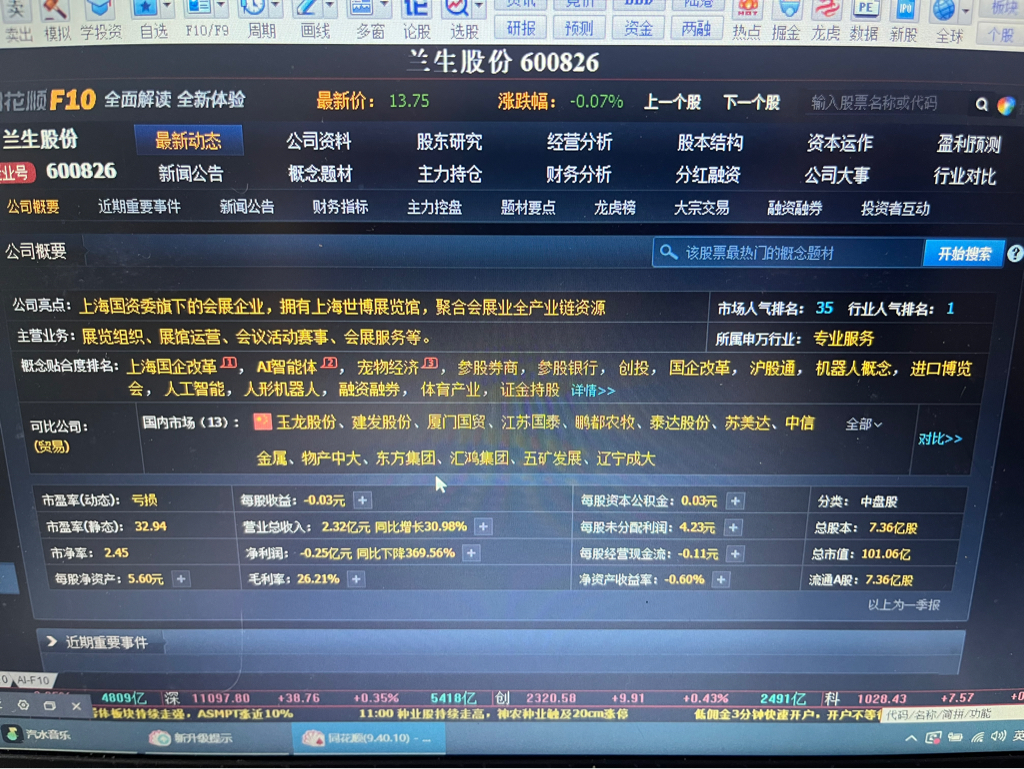Open the 对比>> comparison link
This screenshot has width=1024, height=769.
point(940,439)
